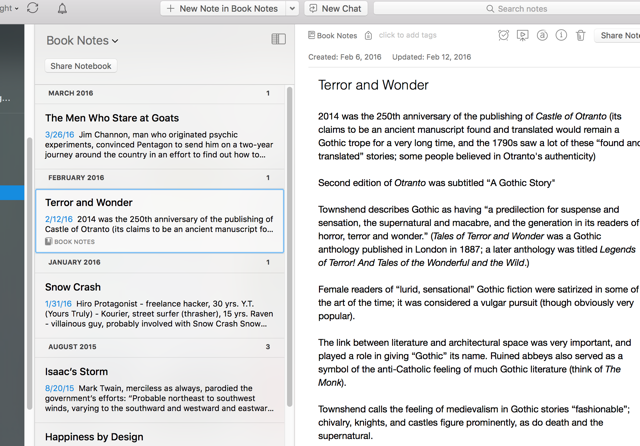This screenshot has height=446, width=640.
Task: Open notifications bell icon
Action: (62, 9)
